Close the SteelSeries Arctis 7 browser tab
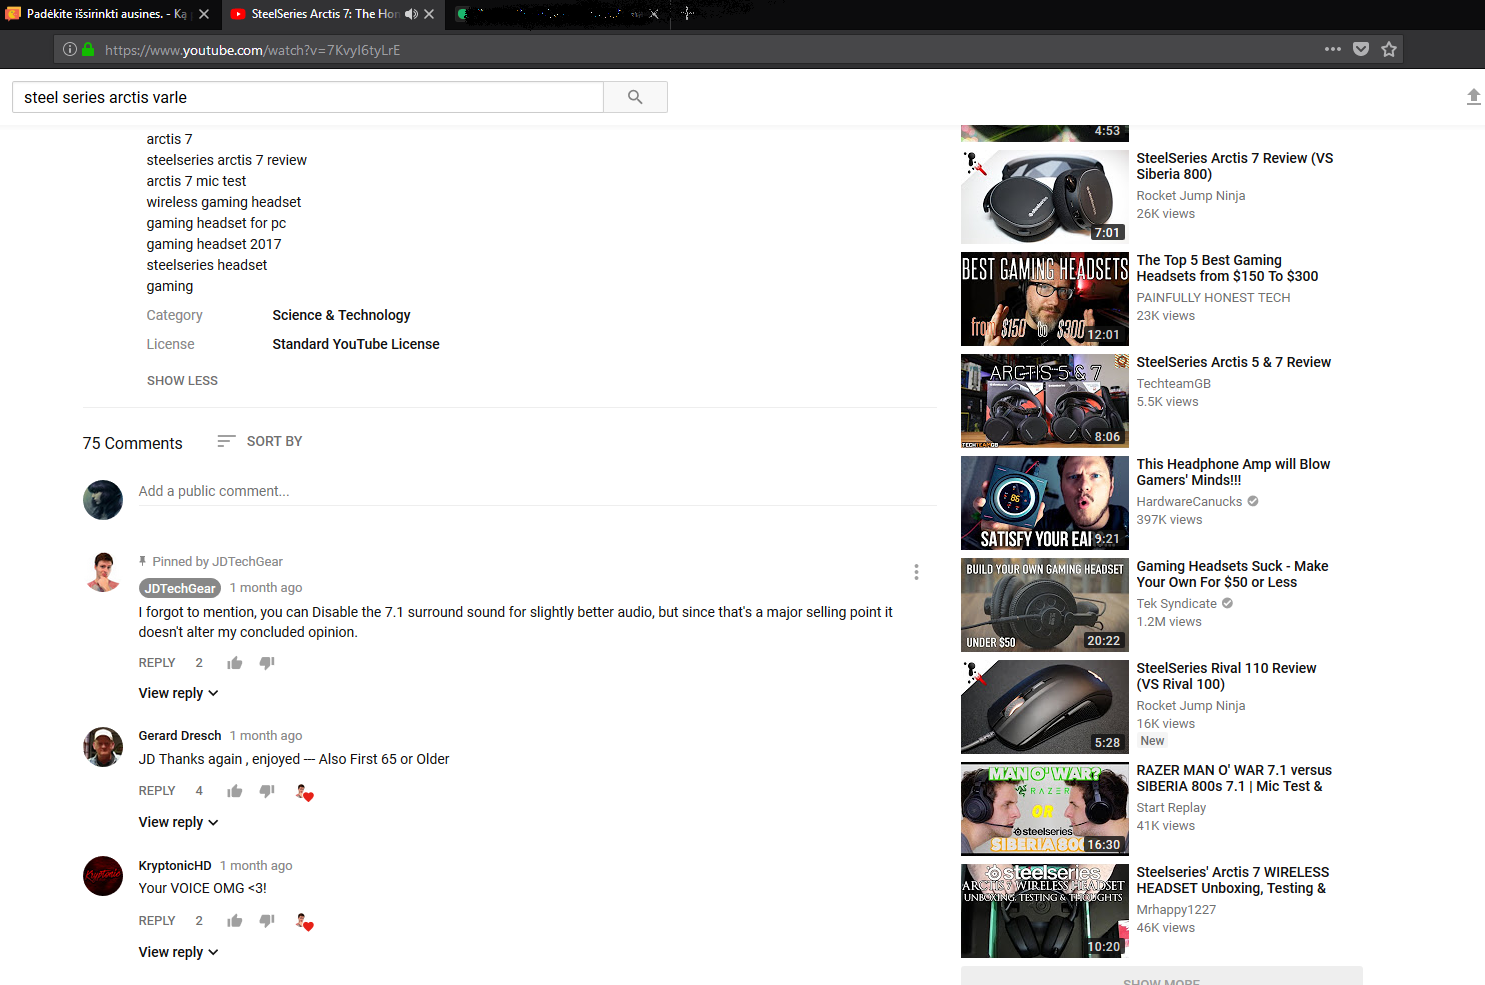Image resolution: width=1485 pixels, height=985 pixels. click(x=429, y=14)
